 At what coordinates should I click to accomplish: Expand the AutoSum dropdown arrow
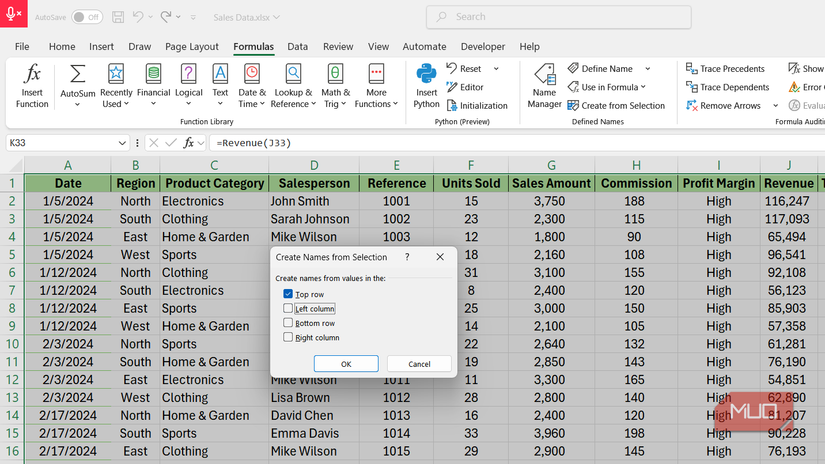(77, 105)
